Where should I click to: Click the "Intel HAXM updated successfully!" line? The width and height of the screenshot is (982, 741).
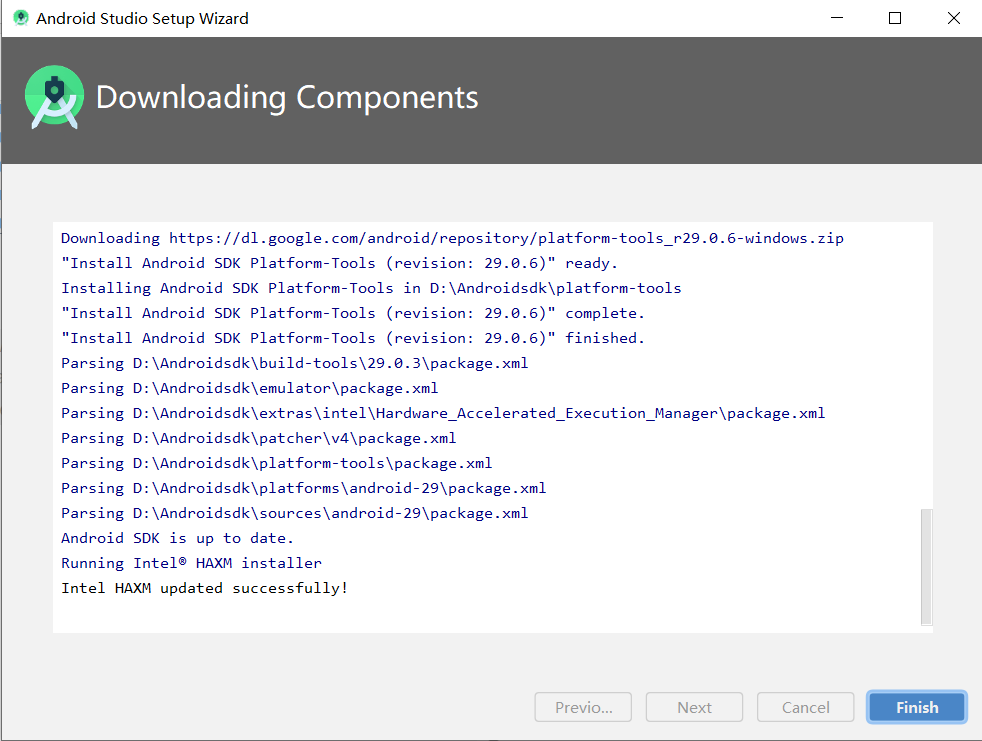pyautogui.click(x=204, y=588)
